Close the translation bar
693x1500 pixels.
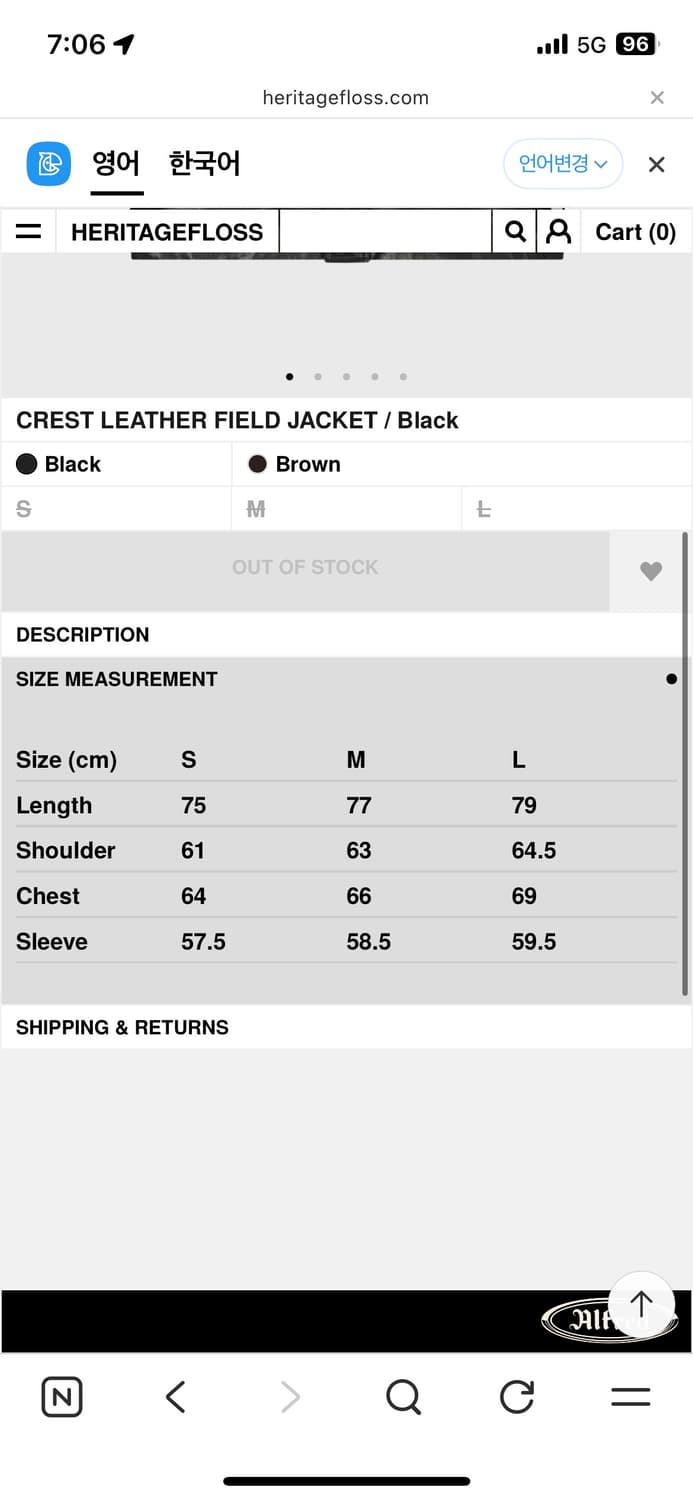pos(656,164)
